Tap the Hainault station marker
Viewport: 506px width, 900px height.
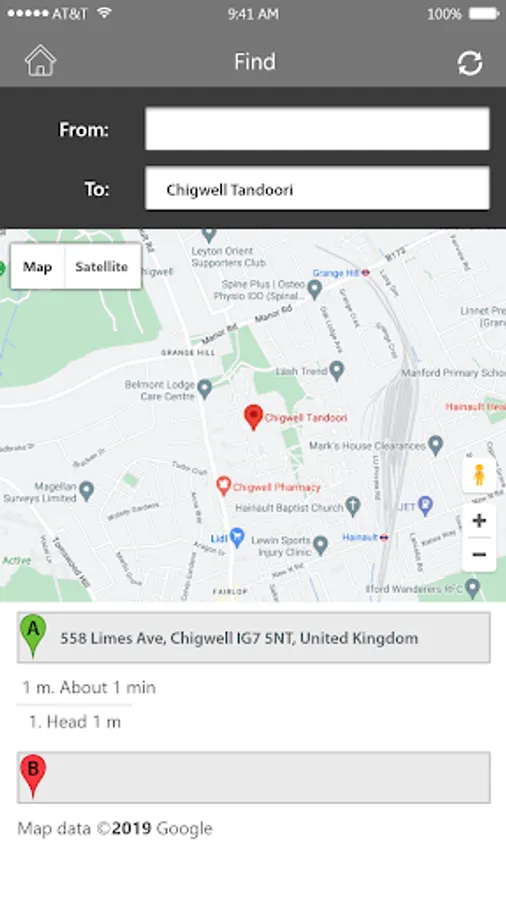(384, 537)
